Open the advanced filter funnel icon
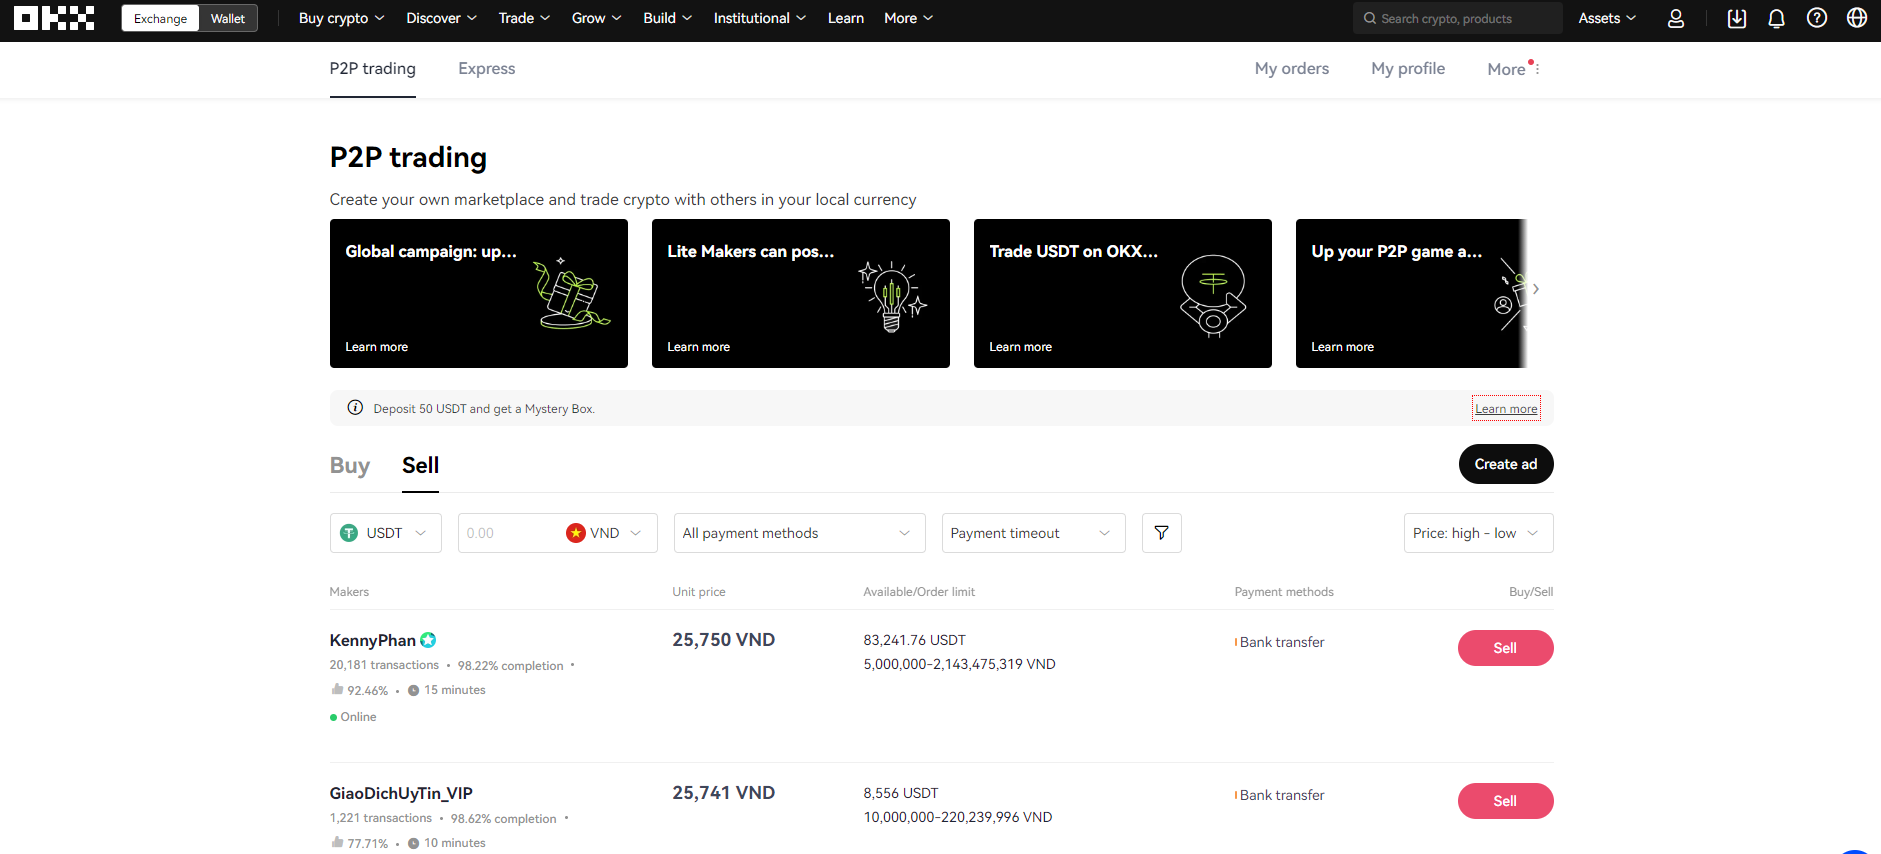 pyautogui.click(x=1161, y=533)
